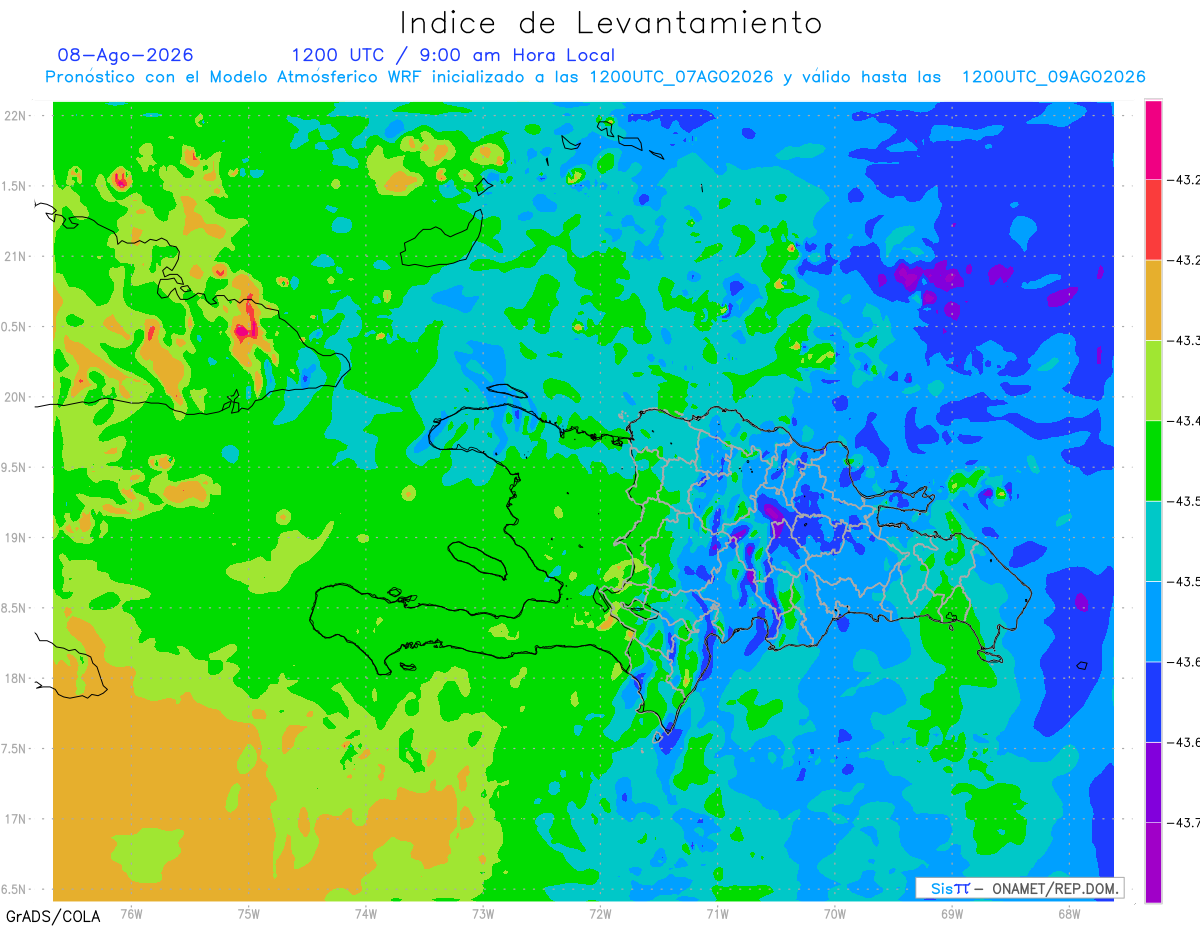
Task: Click the '72W' longitude label
Action: [x=600, y=913]
